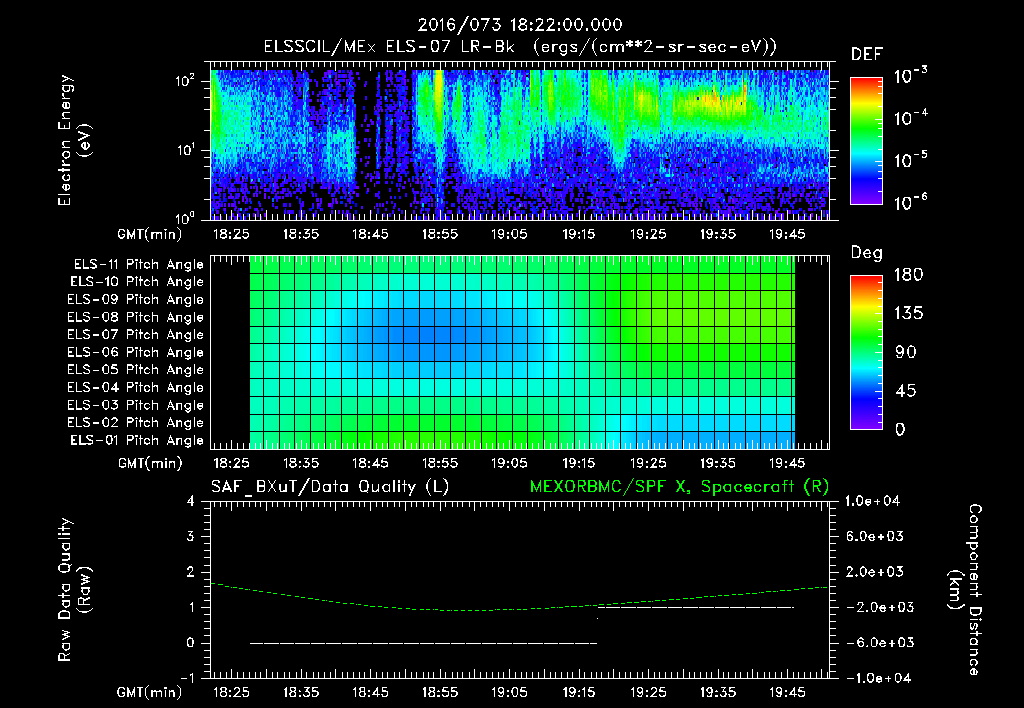Click the Deg pitch angle color bar
This screenshot has height=708, width=1024.
click(x=866, y=352)
